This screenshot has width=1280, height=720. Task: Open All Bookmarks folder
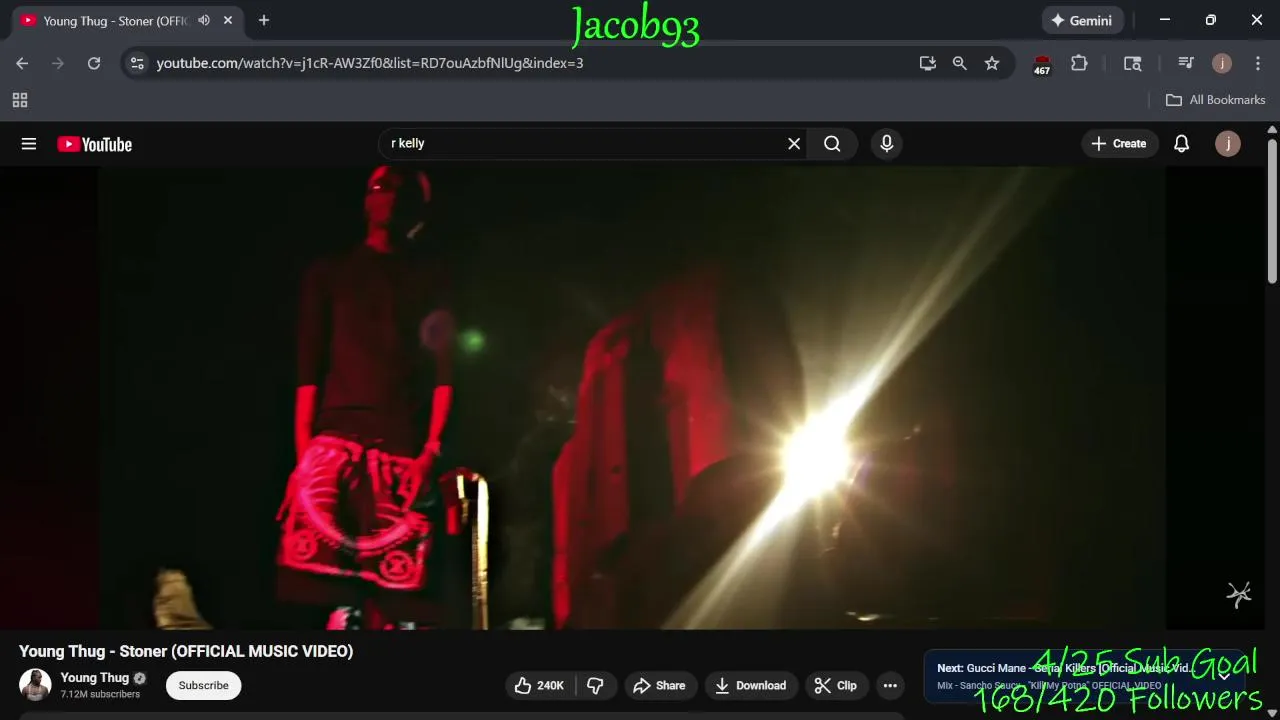(x=1216, y=100)
